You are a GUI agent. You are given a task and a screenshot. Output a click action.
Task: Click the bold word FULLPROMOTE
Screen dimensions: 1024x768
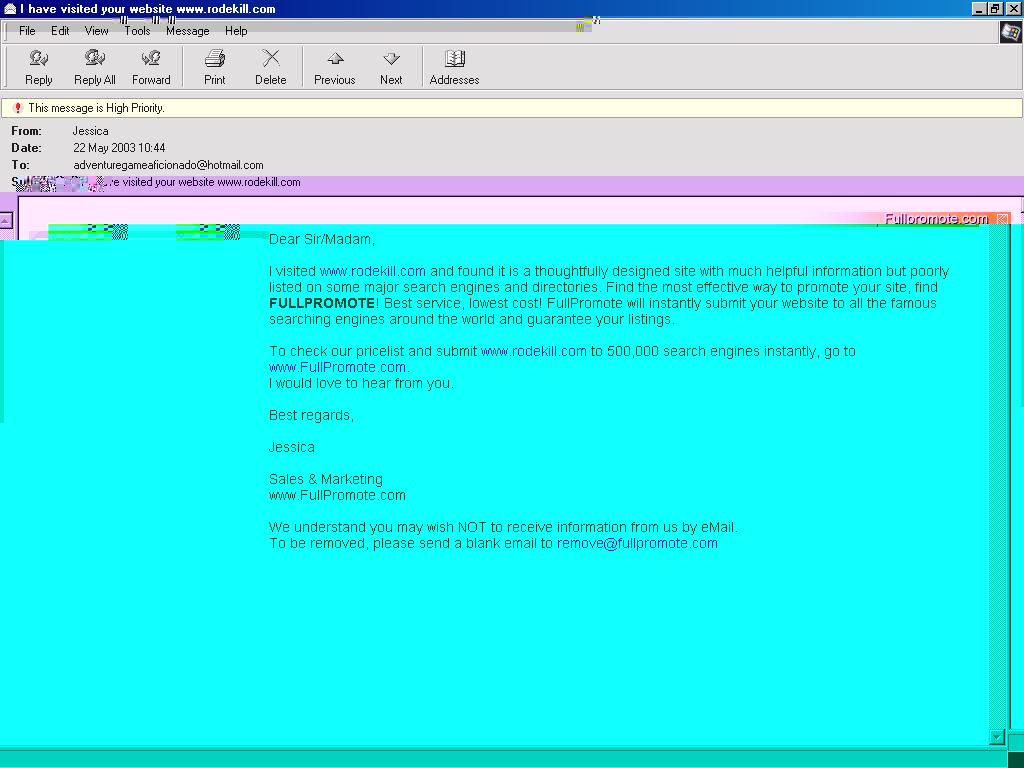(322, 303)
